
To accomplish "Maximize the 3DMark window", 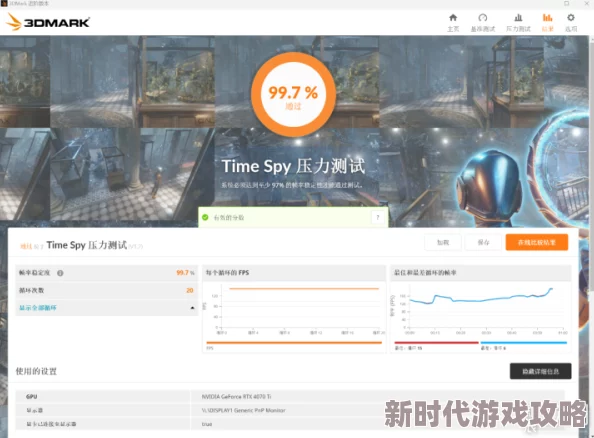I will [x=567, y=3].
